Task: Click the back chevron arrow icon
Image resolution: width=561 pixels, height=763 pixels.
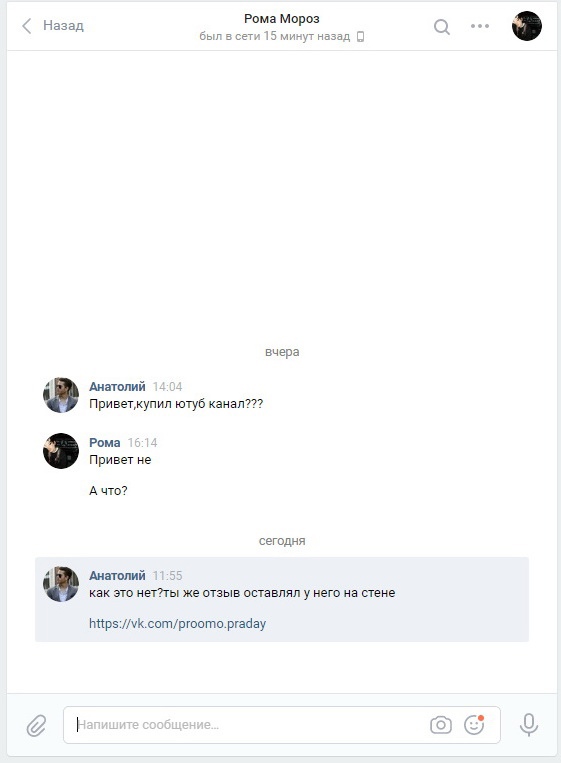Action: (x=27, y=26)
